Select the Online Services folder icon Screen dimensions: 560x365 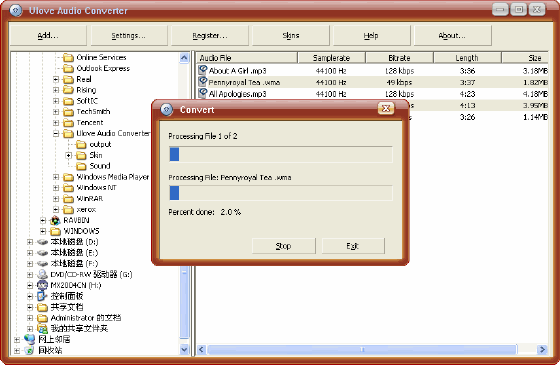coord(68,58)
